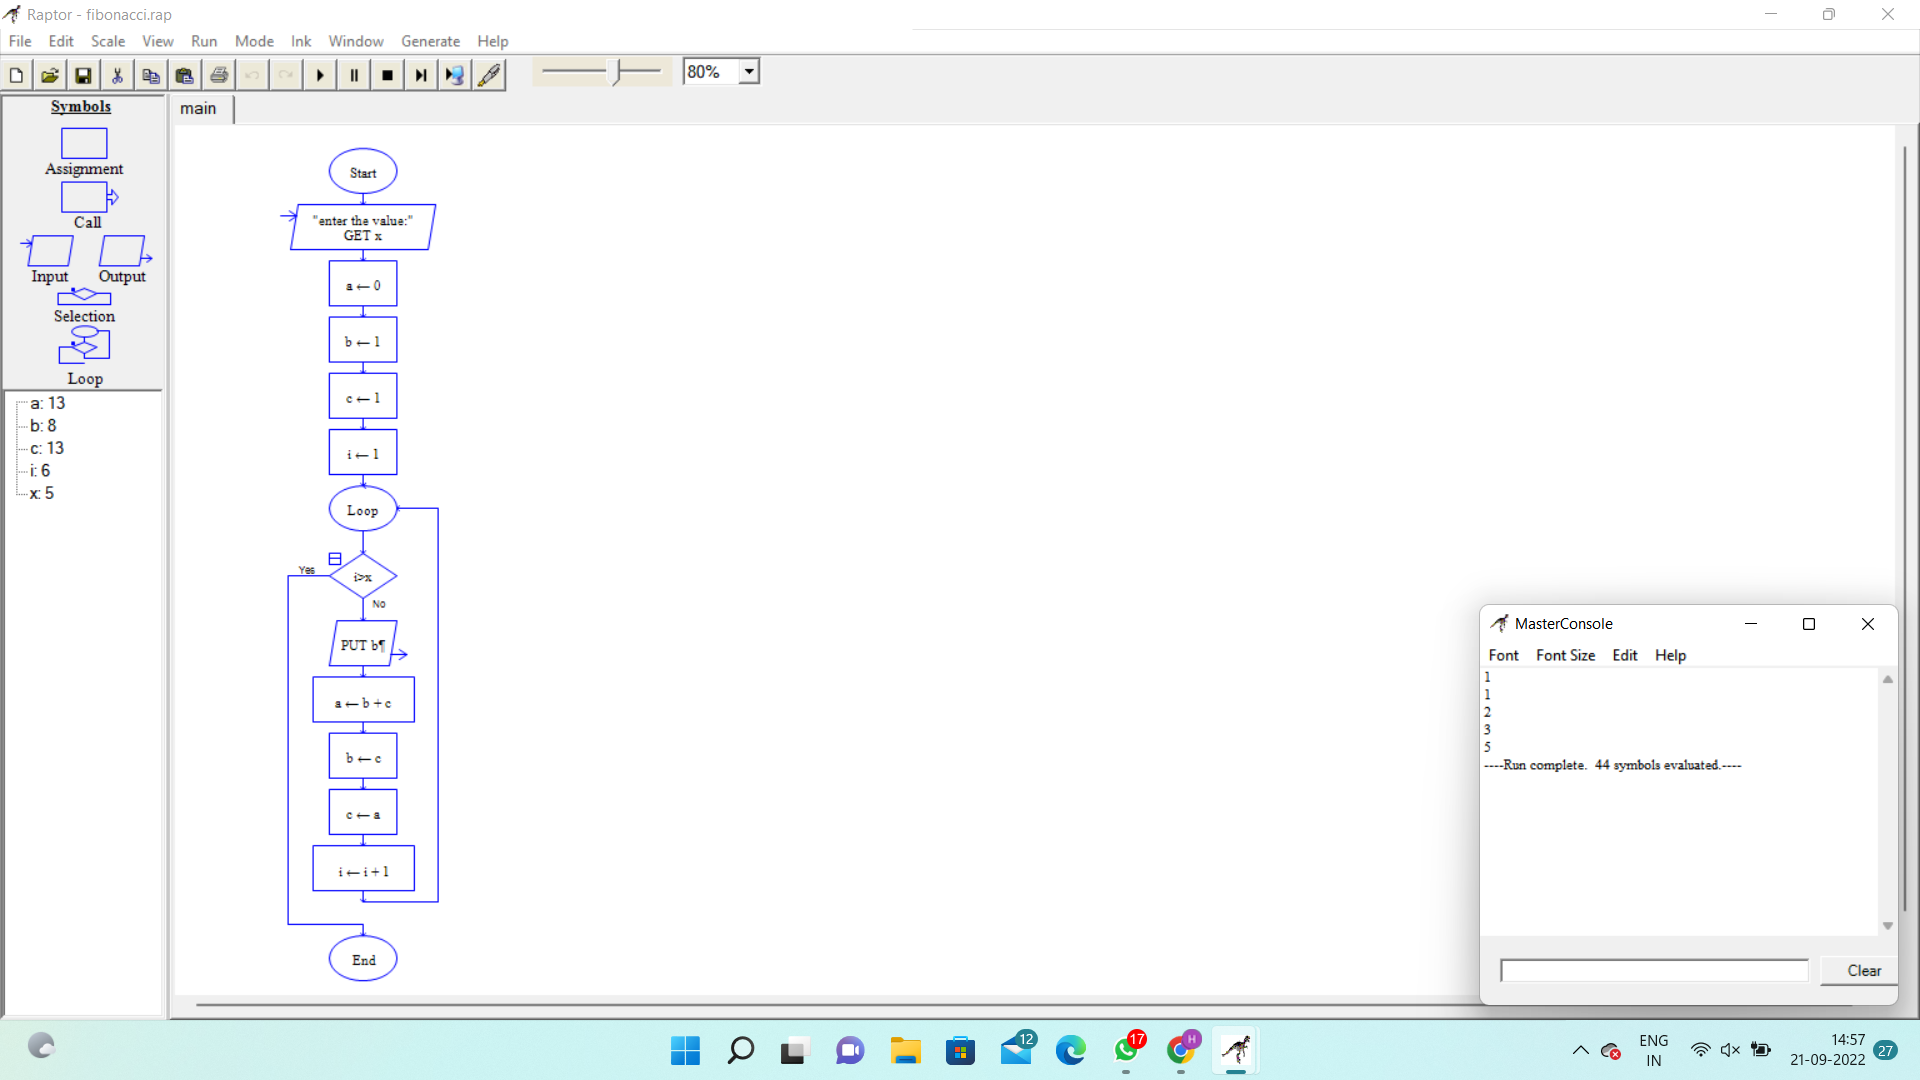Select the Selection symbol in palette

(84, 297)
